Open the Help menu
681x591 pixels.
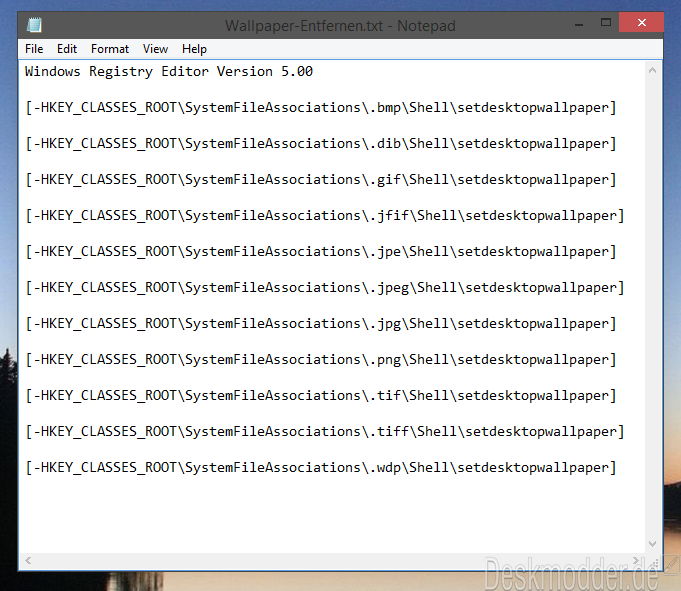pyautogui.click(x=194, y=49)
